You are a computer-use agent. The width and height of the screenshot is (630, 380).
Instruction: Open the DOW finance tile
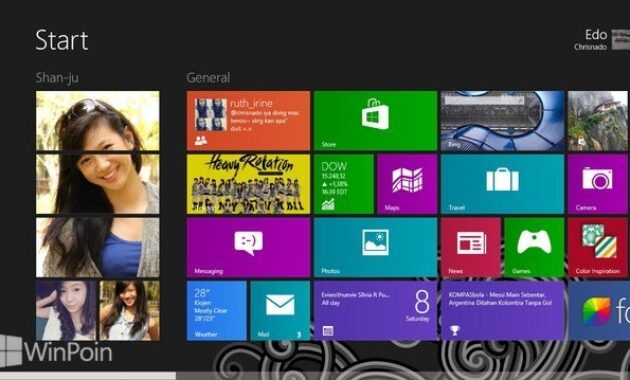pos(344,184)
